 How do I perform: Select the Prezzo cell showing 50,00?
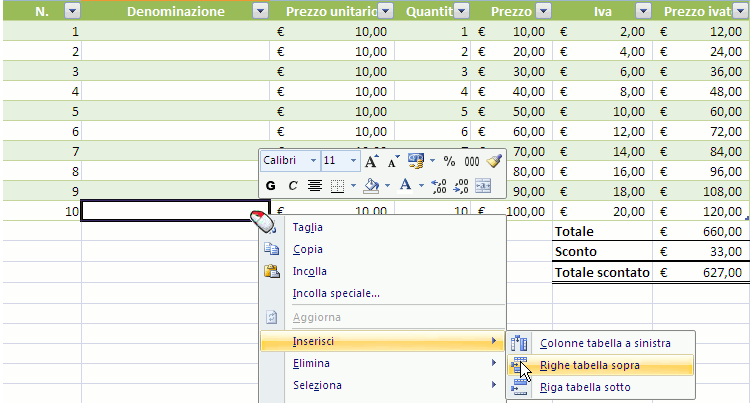pos(512,111)
